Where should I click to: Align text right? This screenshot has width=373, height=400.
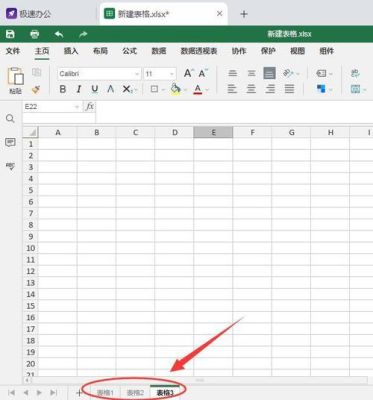tap(270, 89)
